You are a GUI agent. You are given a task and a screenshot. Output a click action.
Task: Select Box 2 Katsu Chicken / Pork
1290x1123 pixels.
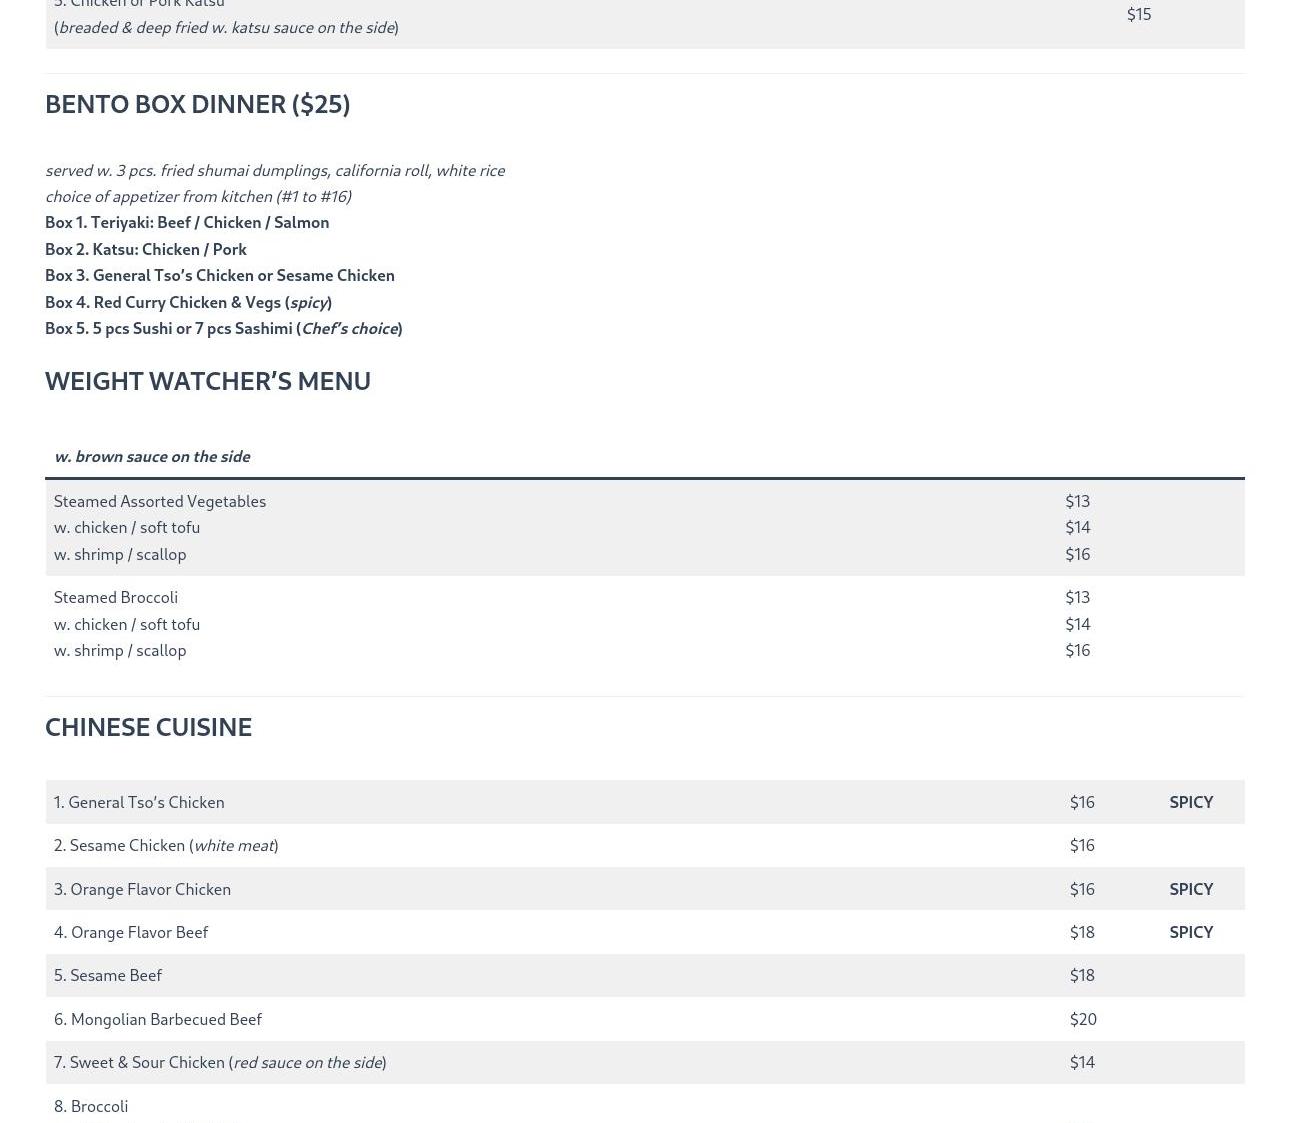point(146,249)
